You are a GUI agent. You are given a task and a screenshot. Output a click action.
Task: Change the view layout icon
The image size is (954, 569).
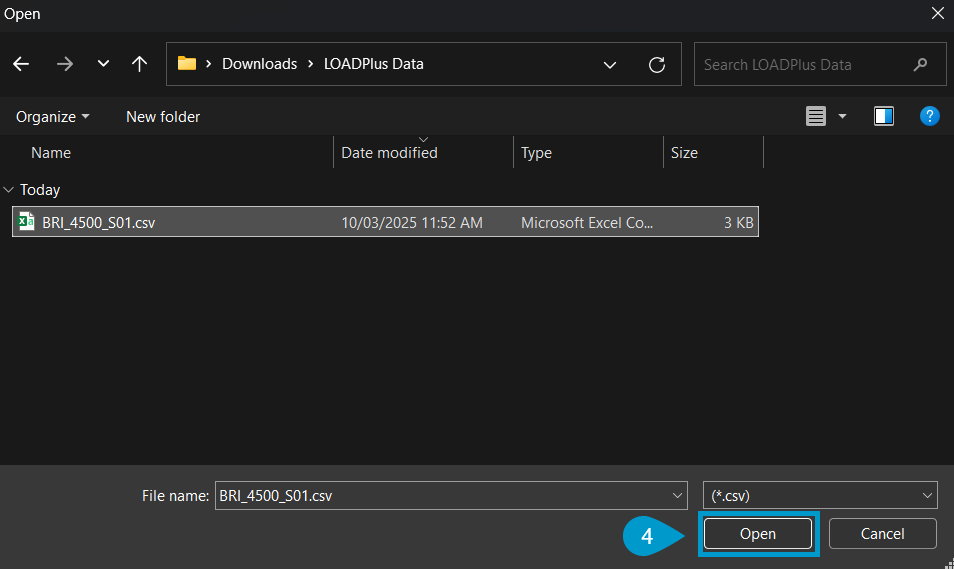click(816, 116)
